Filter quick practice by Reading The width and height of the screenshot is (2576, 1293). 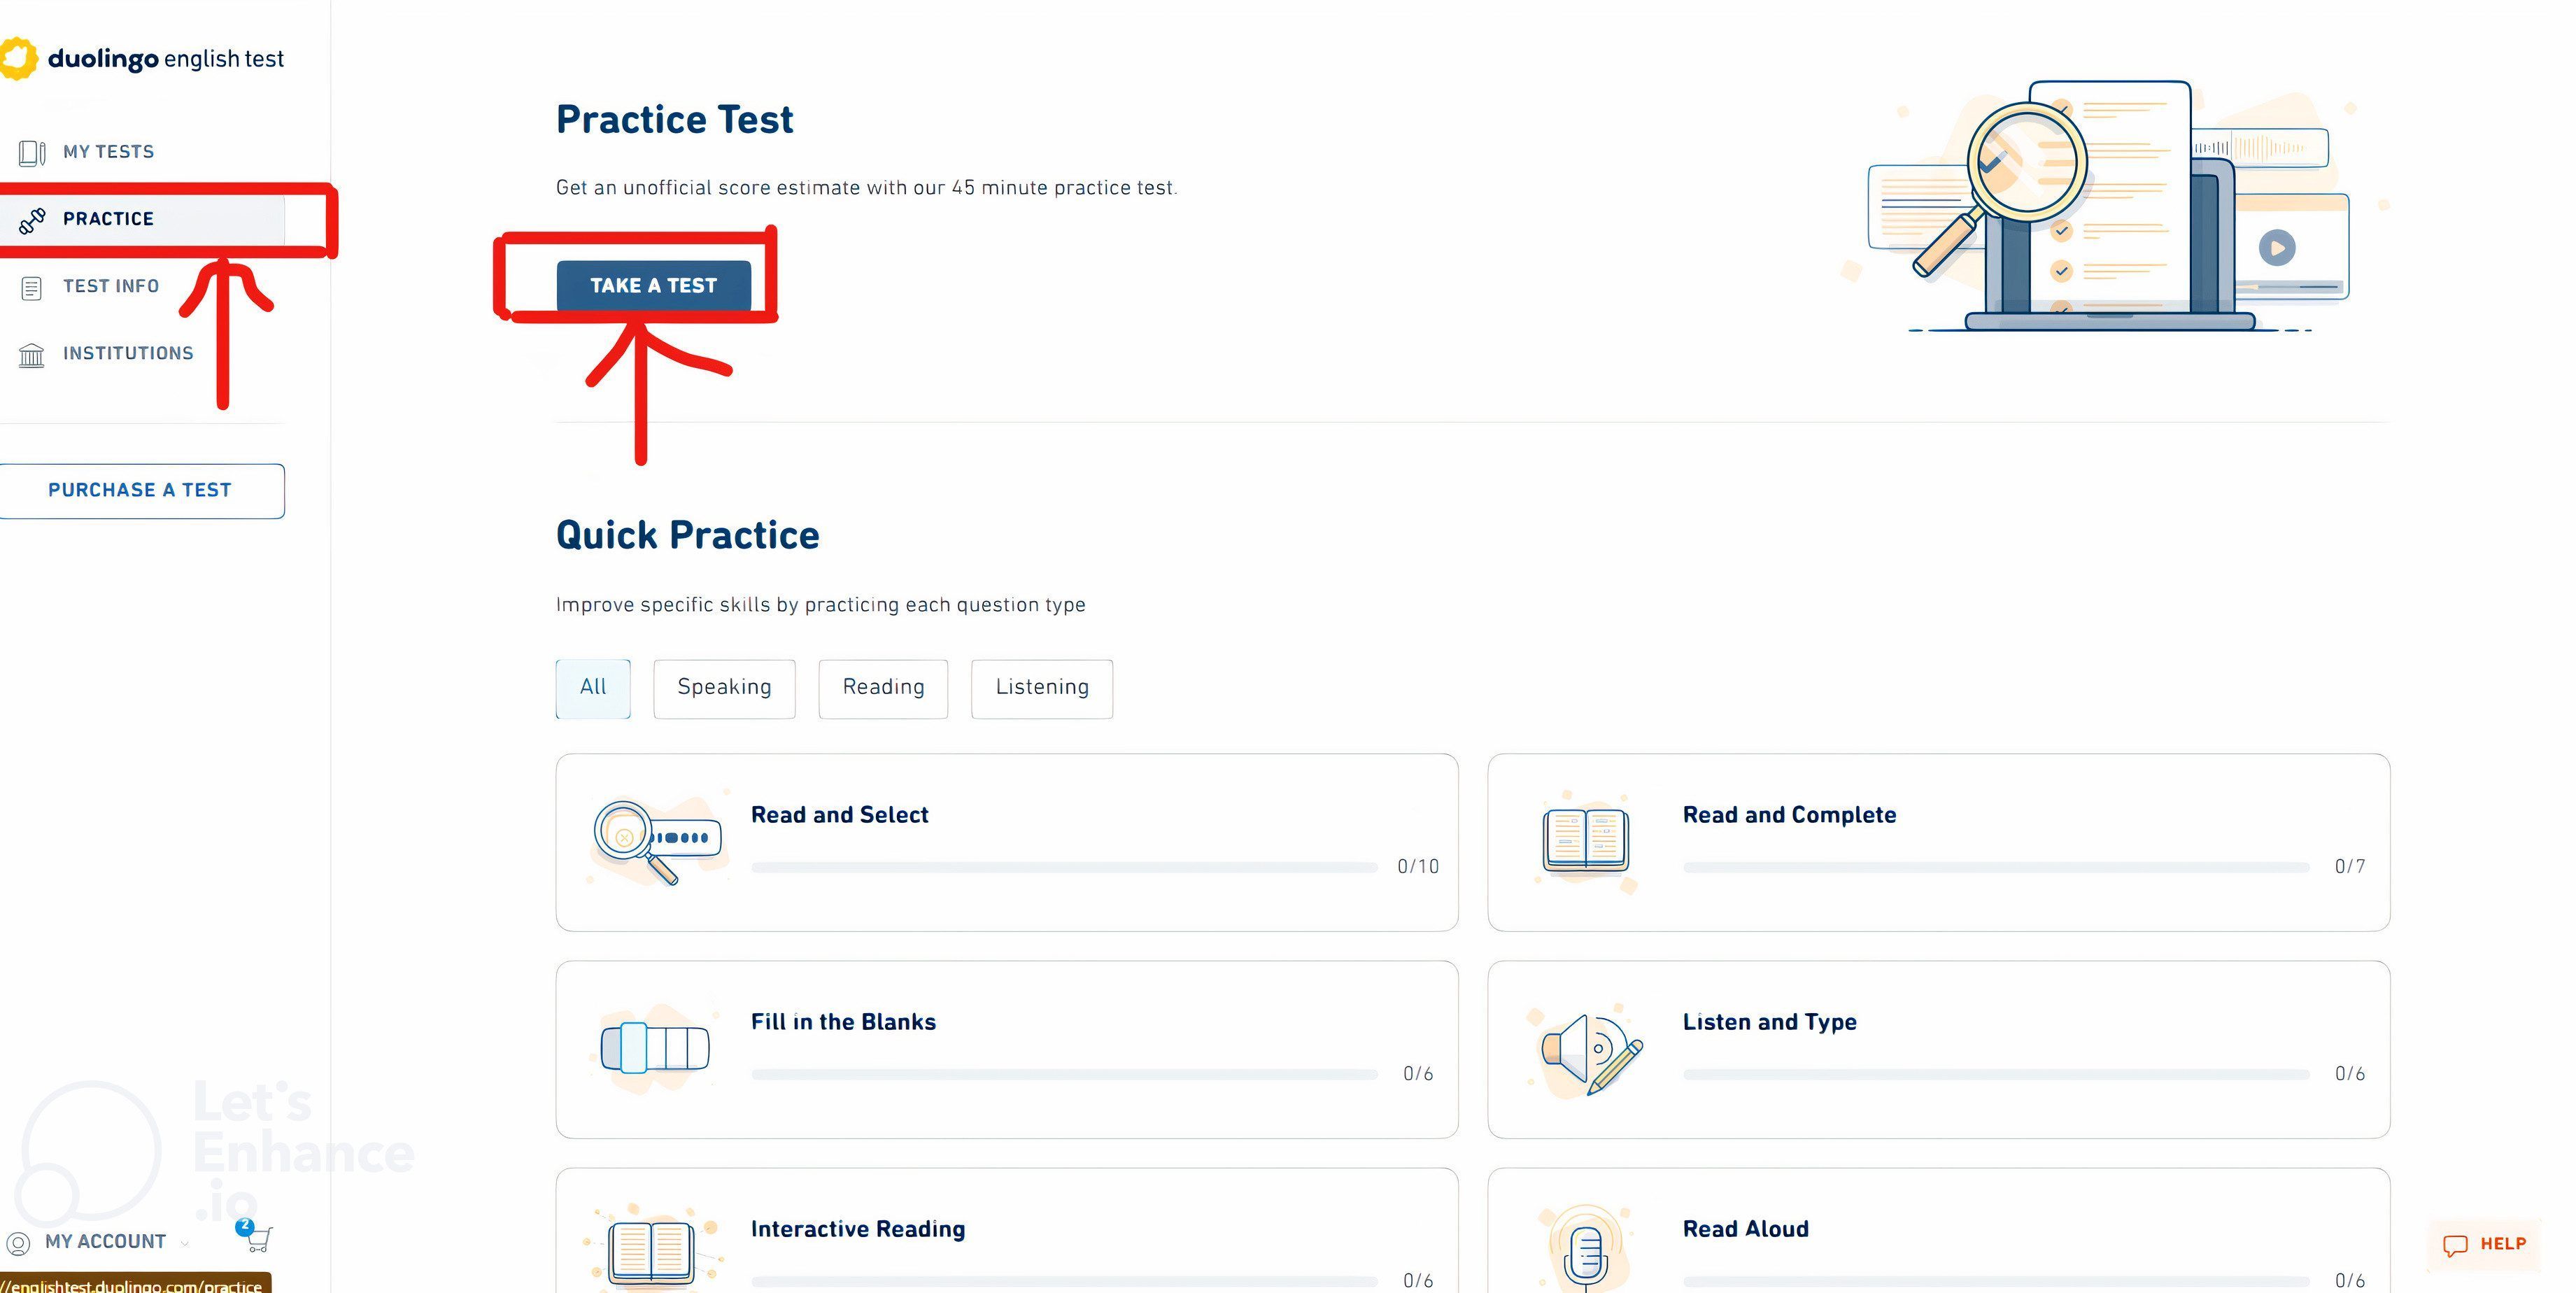click(883, 688)
